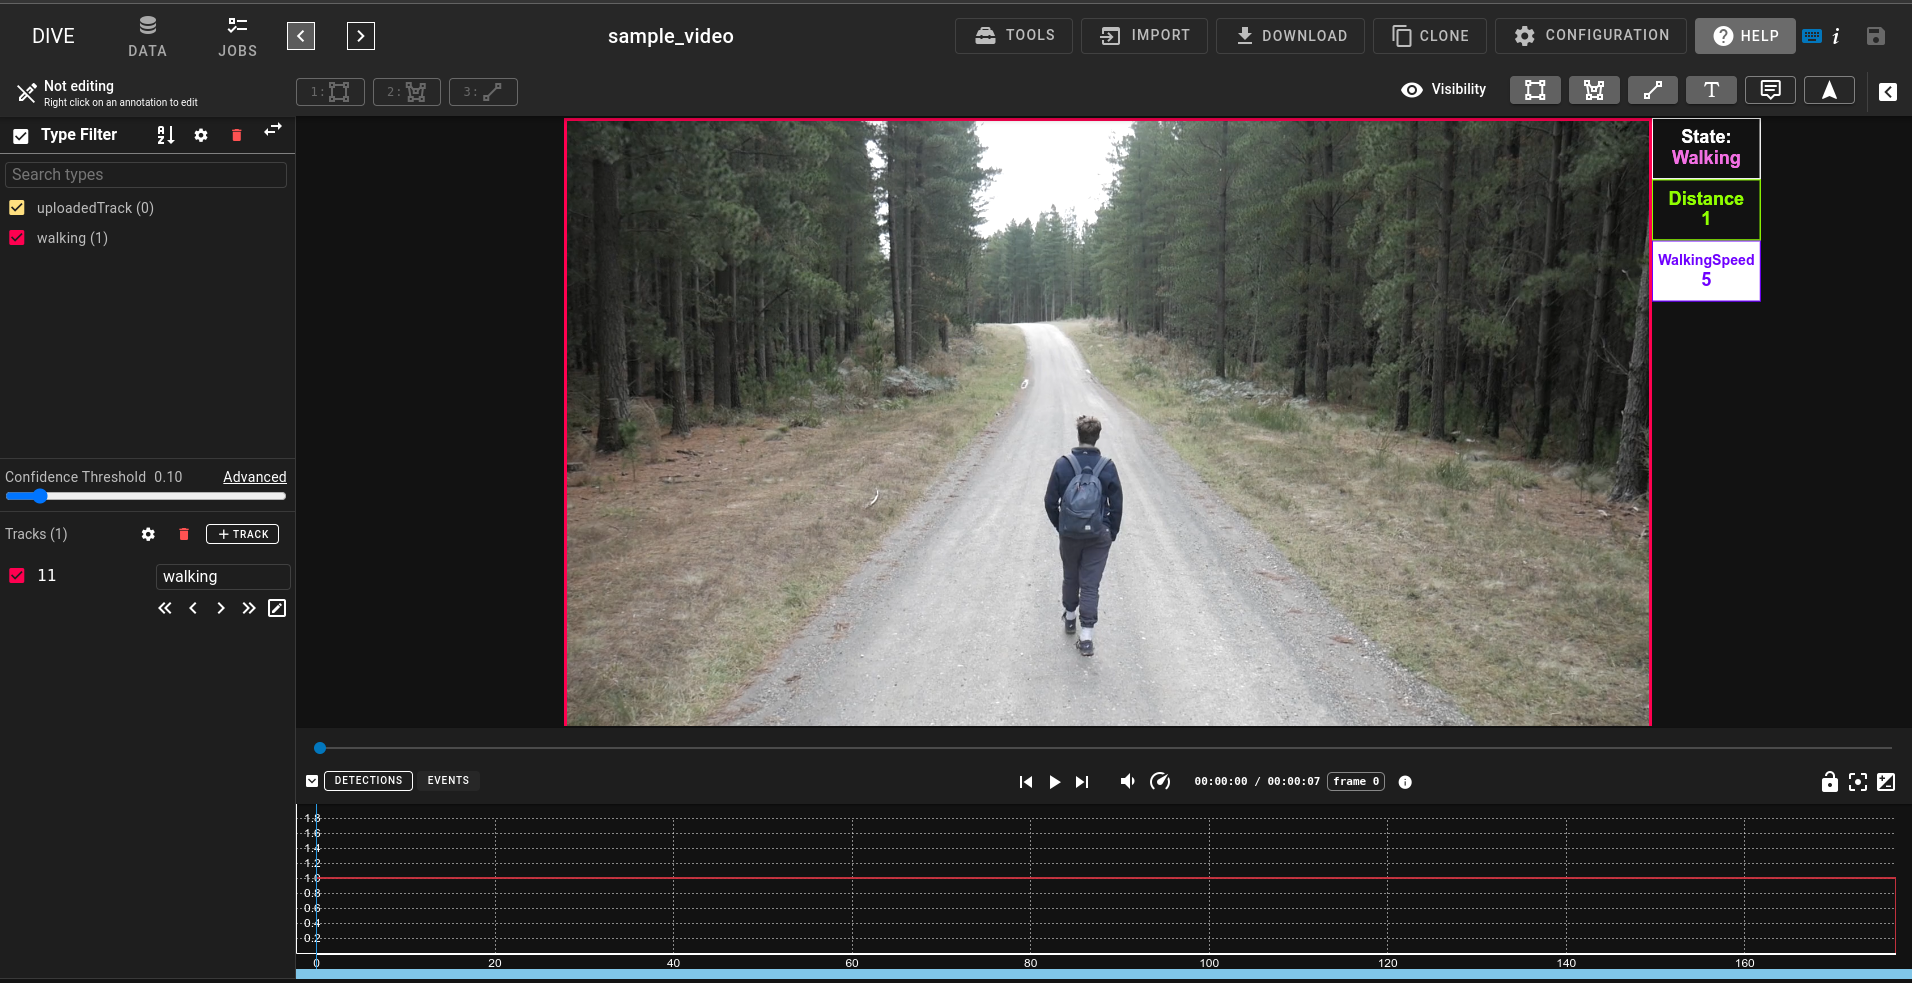The width and height of the screenshot is (1912, 983).
Task: Toggle tooltip annotation visibility icon
Action: (1771, 90)
